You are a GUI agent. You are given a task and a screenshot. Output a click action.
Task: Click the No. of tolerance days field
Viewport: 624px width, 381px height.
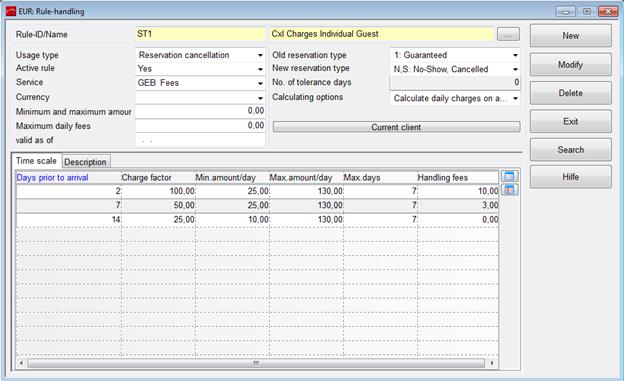[455, 83]
